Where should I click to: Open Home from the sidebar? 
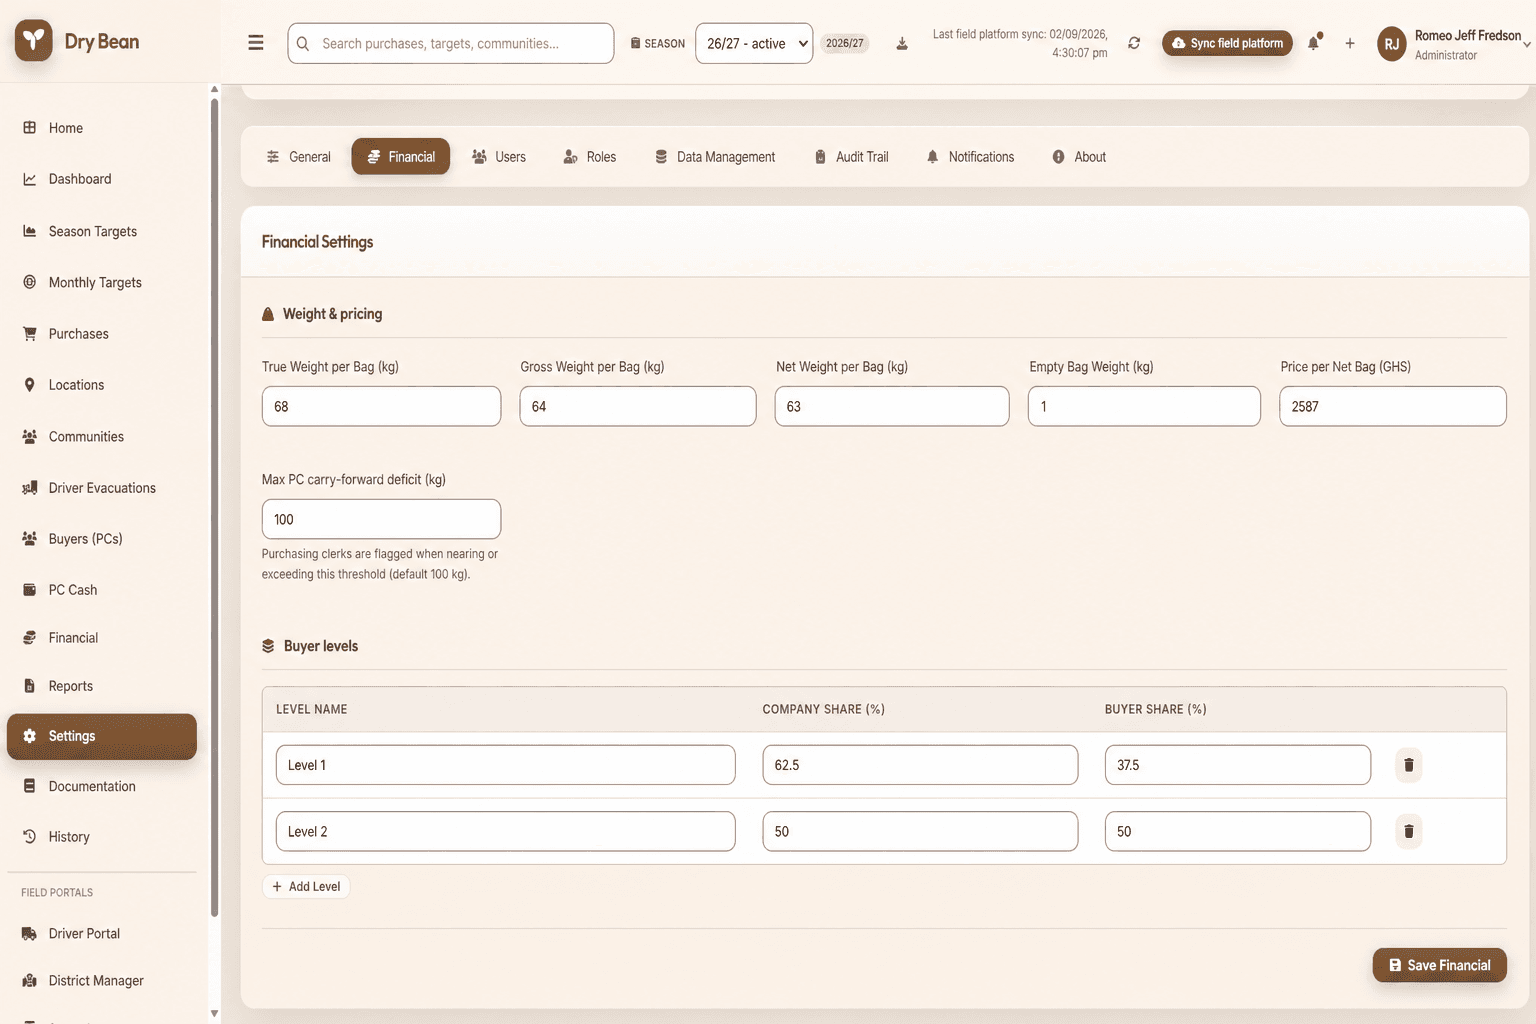pos(102,128)
